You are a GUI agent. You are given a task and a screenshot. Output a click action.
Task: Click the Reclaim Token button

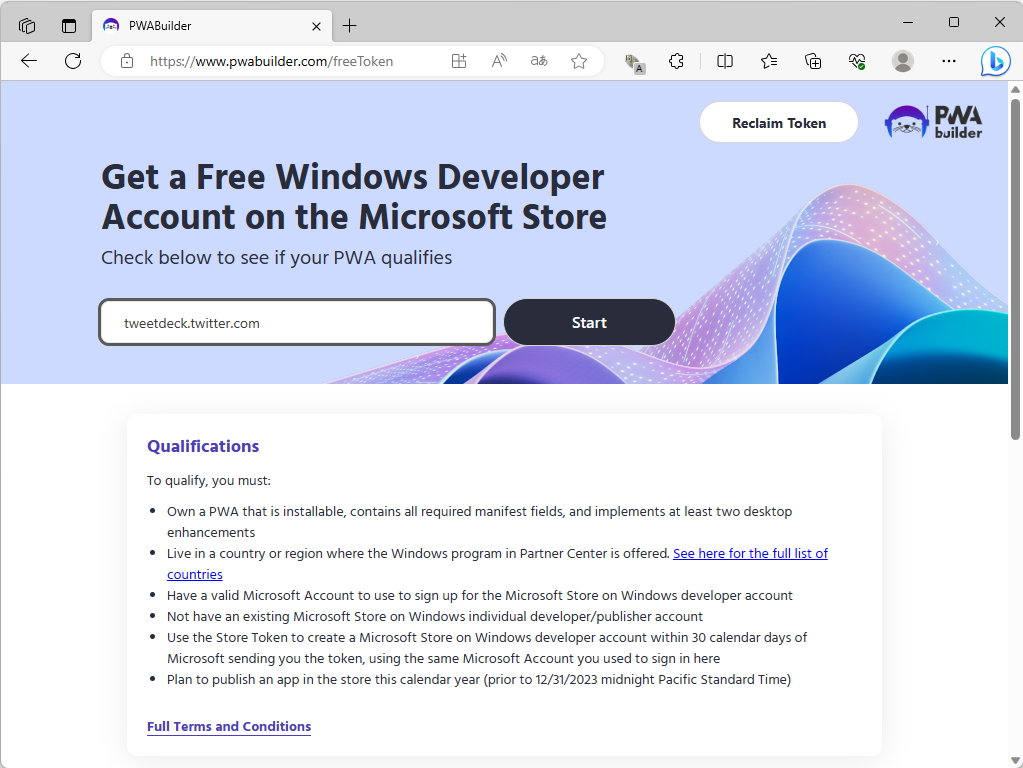coord(778,122)
